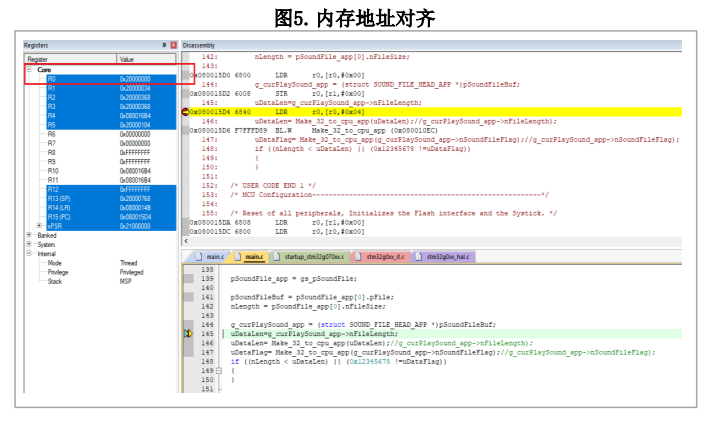Collapse the code fold at line 149
This screenshot has height=421, width=716.
pyautogui.click(x=219, y=371)
